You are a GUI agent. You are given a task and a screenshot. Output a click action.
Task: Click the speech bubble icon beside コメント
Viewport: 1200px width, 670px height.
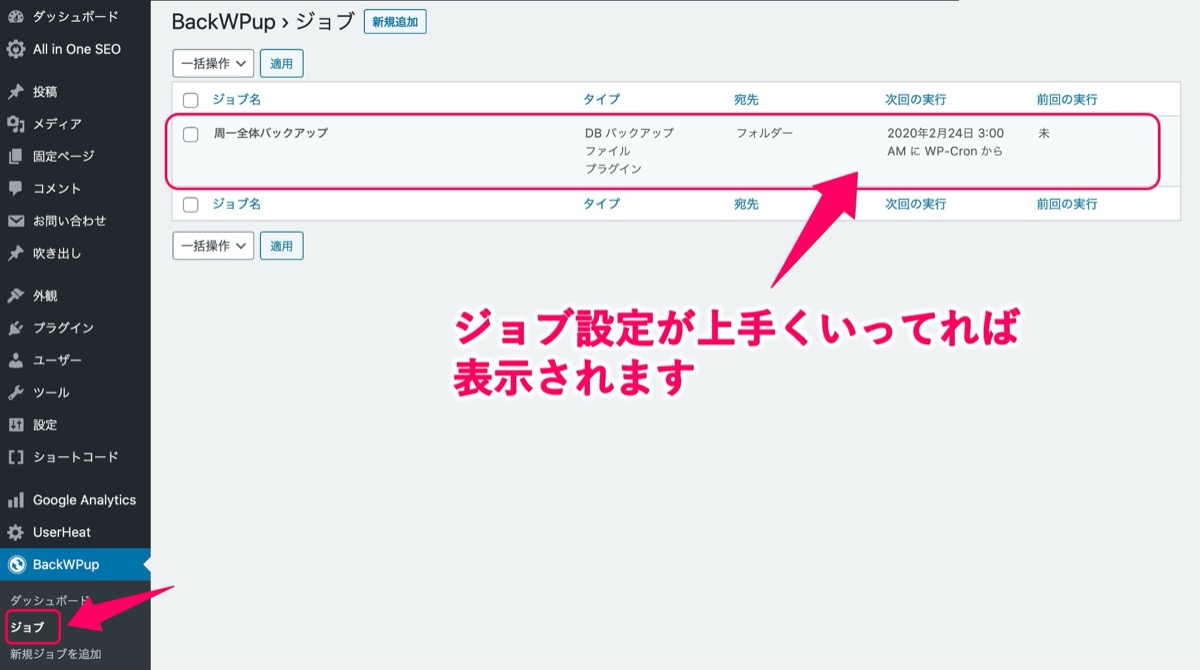[x=16, y=188]
